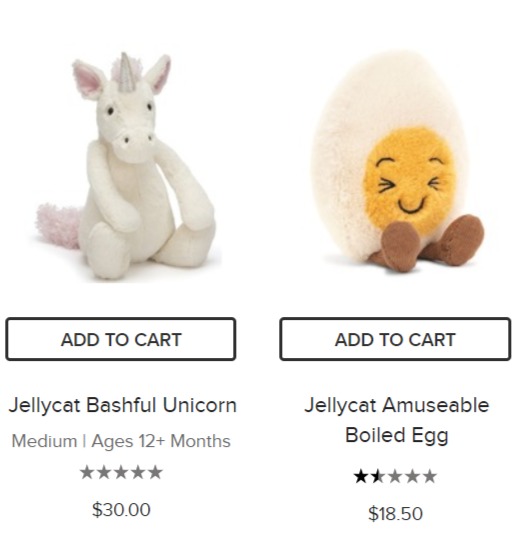Click the Medium | Ages 12+ Months text
Screen dimensions: 529x556
[121, 441]
